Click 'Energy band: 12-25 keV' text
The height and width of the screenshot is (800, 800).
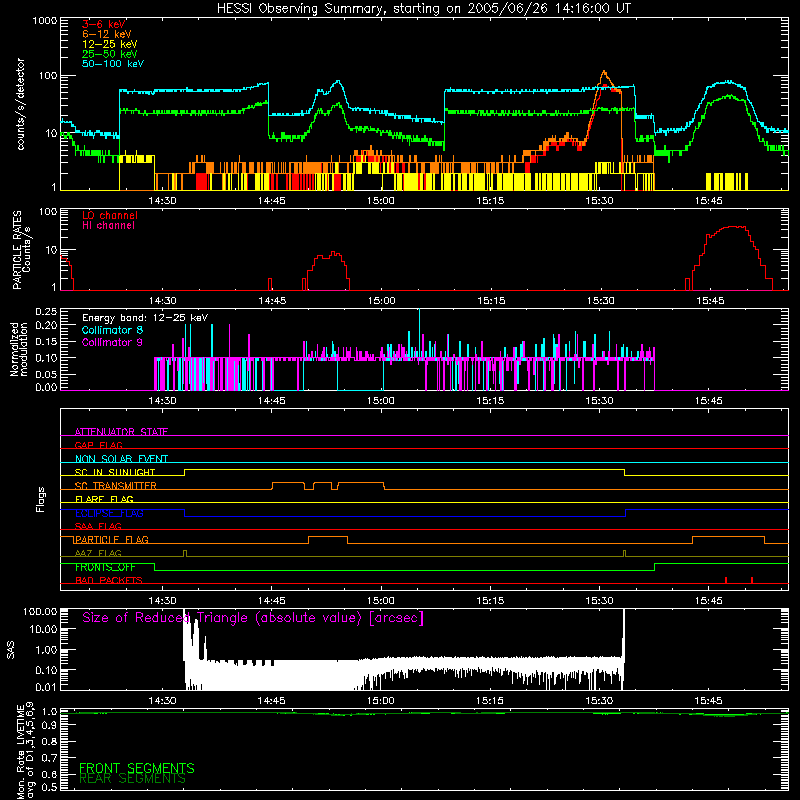point(145,318)
